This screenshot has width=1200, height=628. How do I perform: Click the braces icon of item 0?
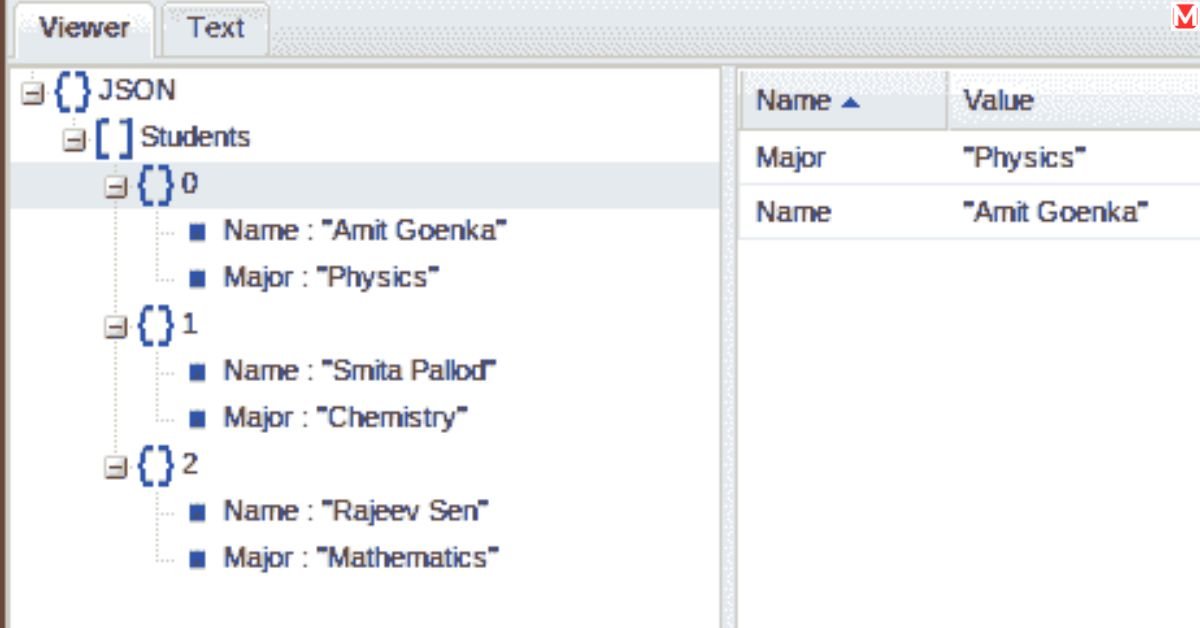(156, 185)
